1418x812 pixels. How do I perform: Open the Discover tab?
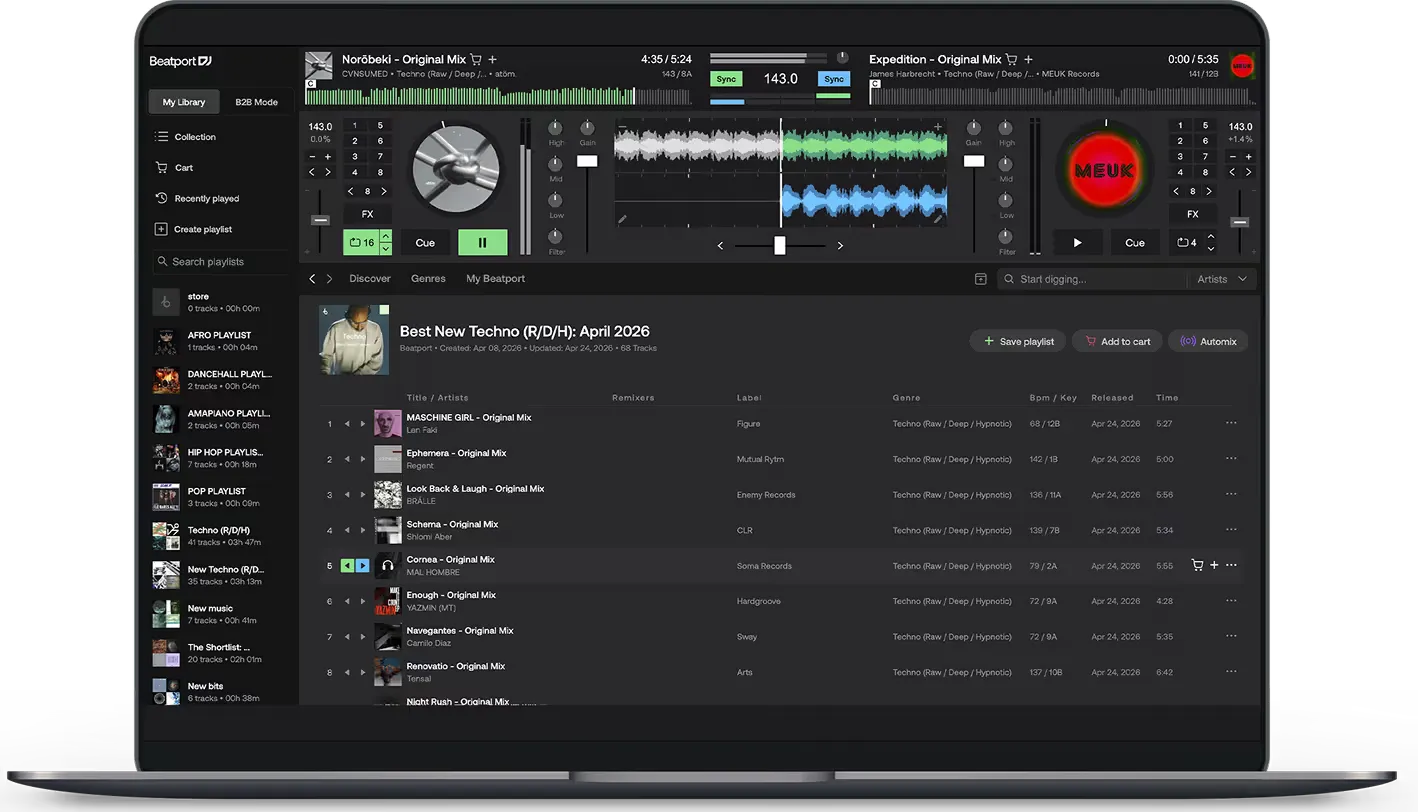(x=370, y=279)
